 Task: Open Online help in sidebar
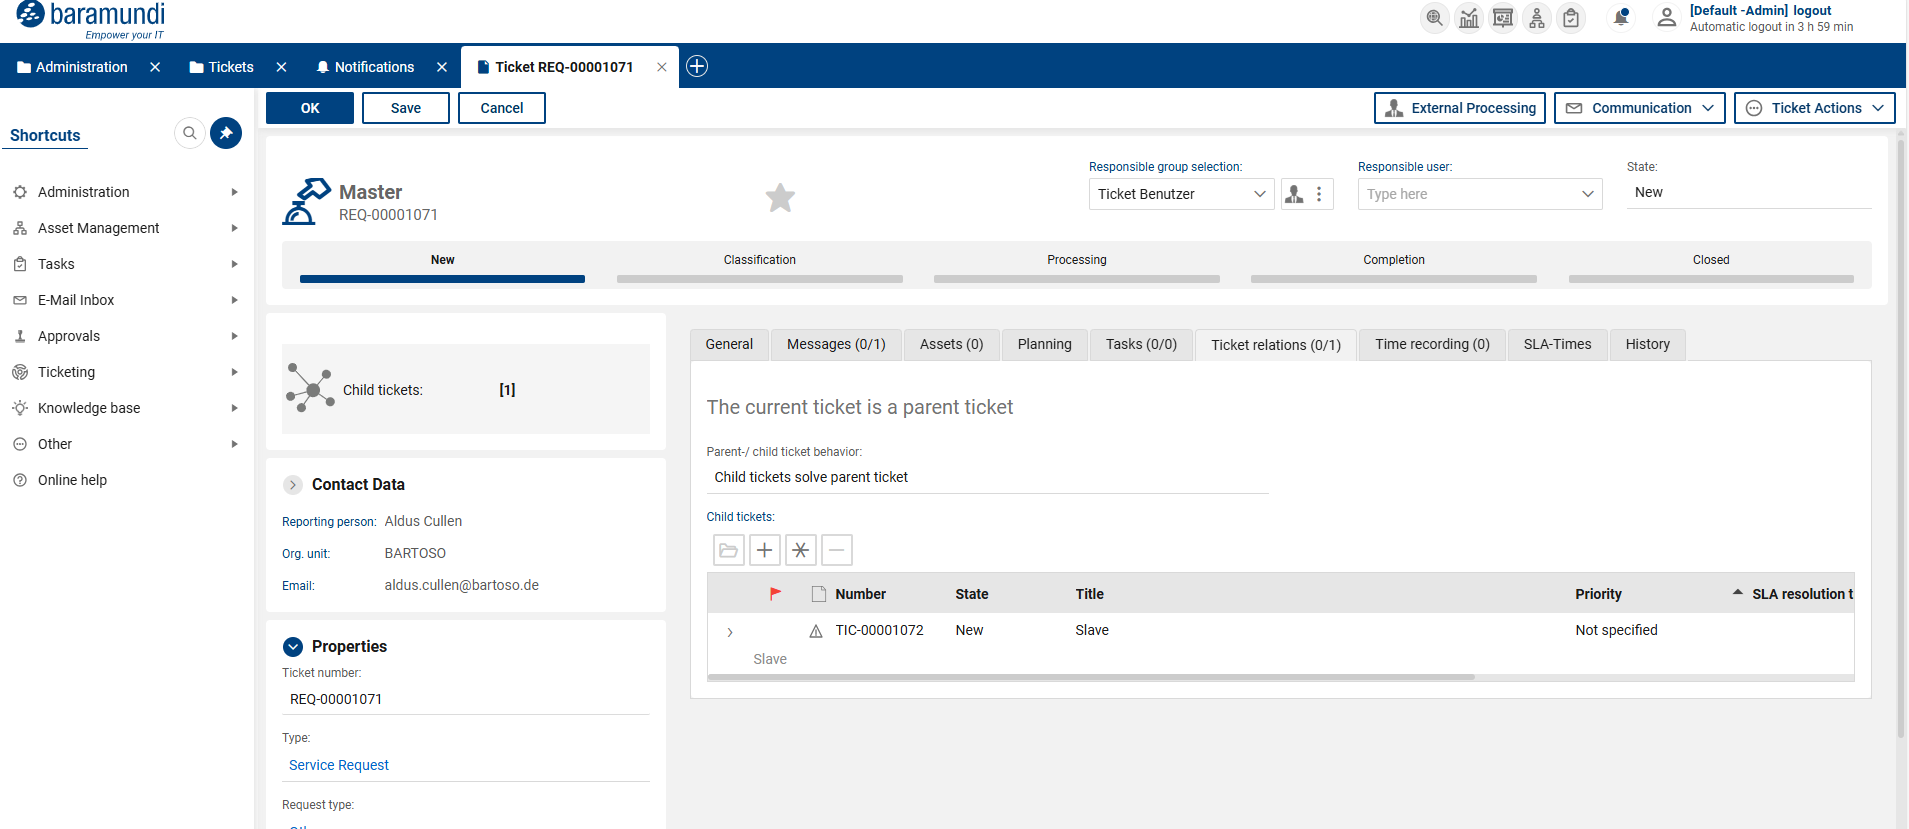[x=72, y=480]
